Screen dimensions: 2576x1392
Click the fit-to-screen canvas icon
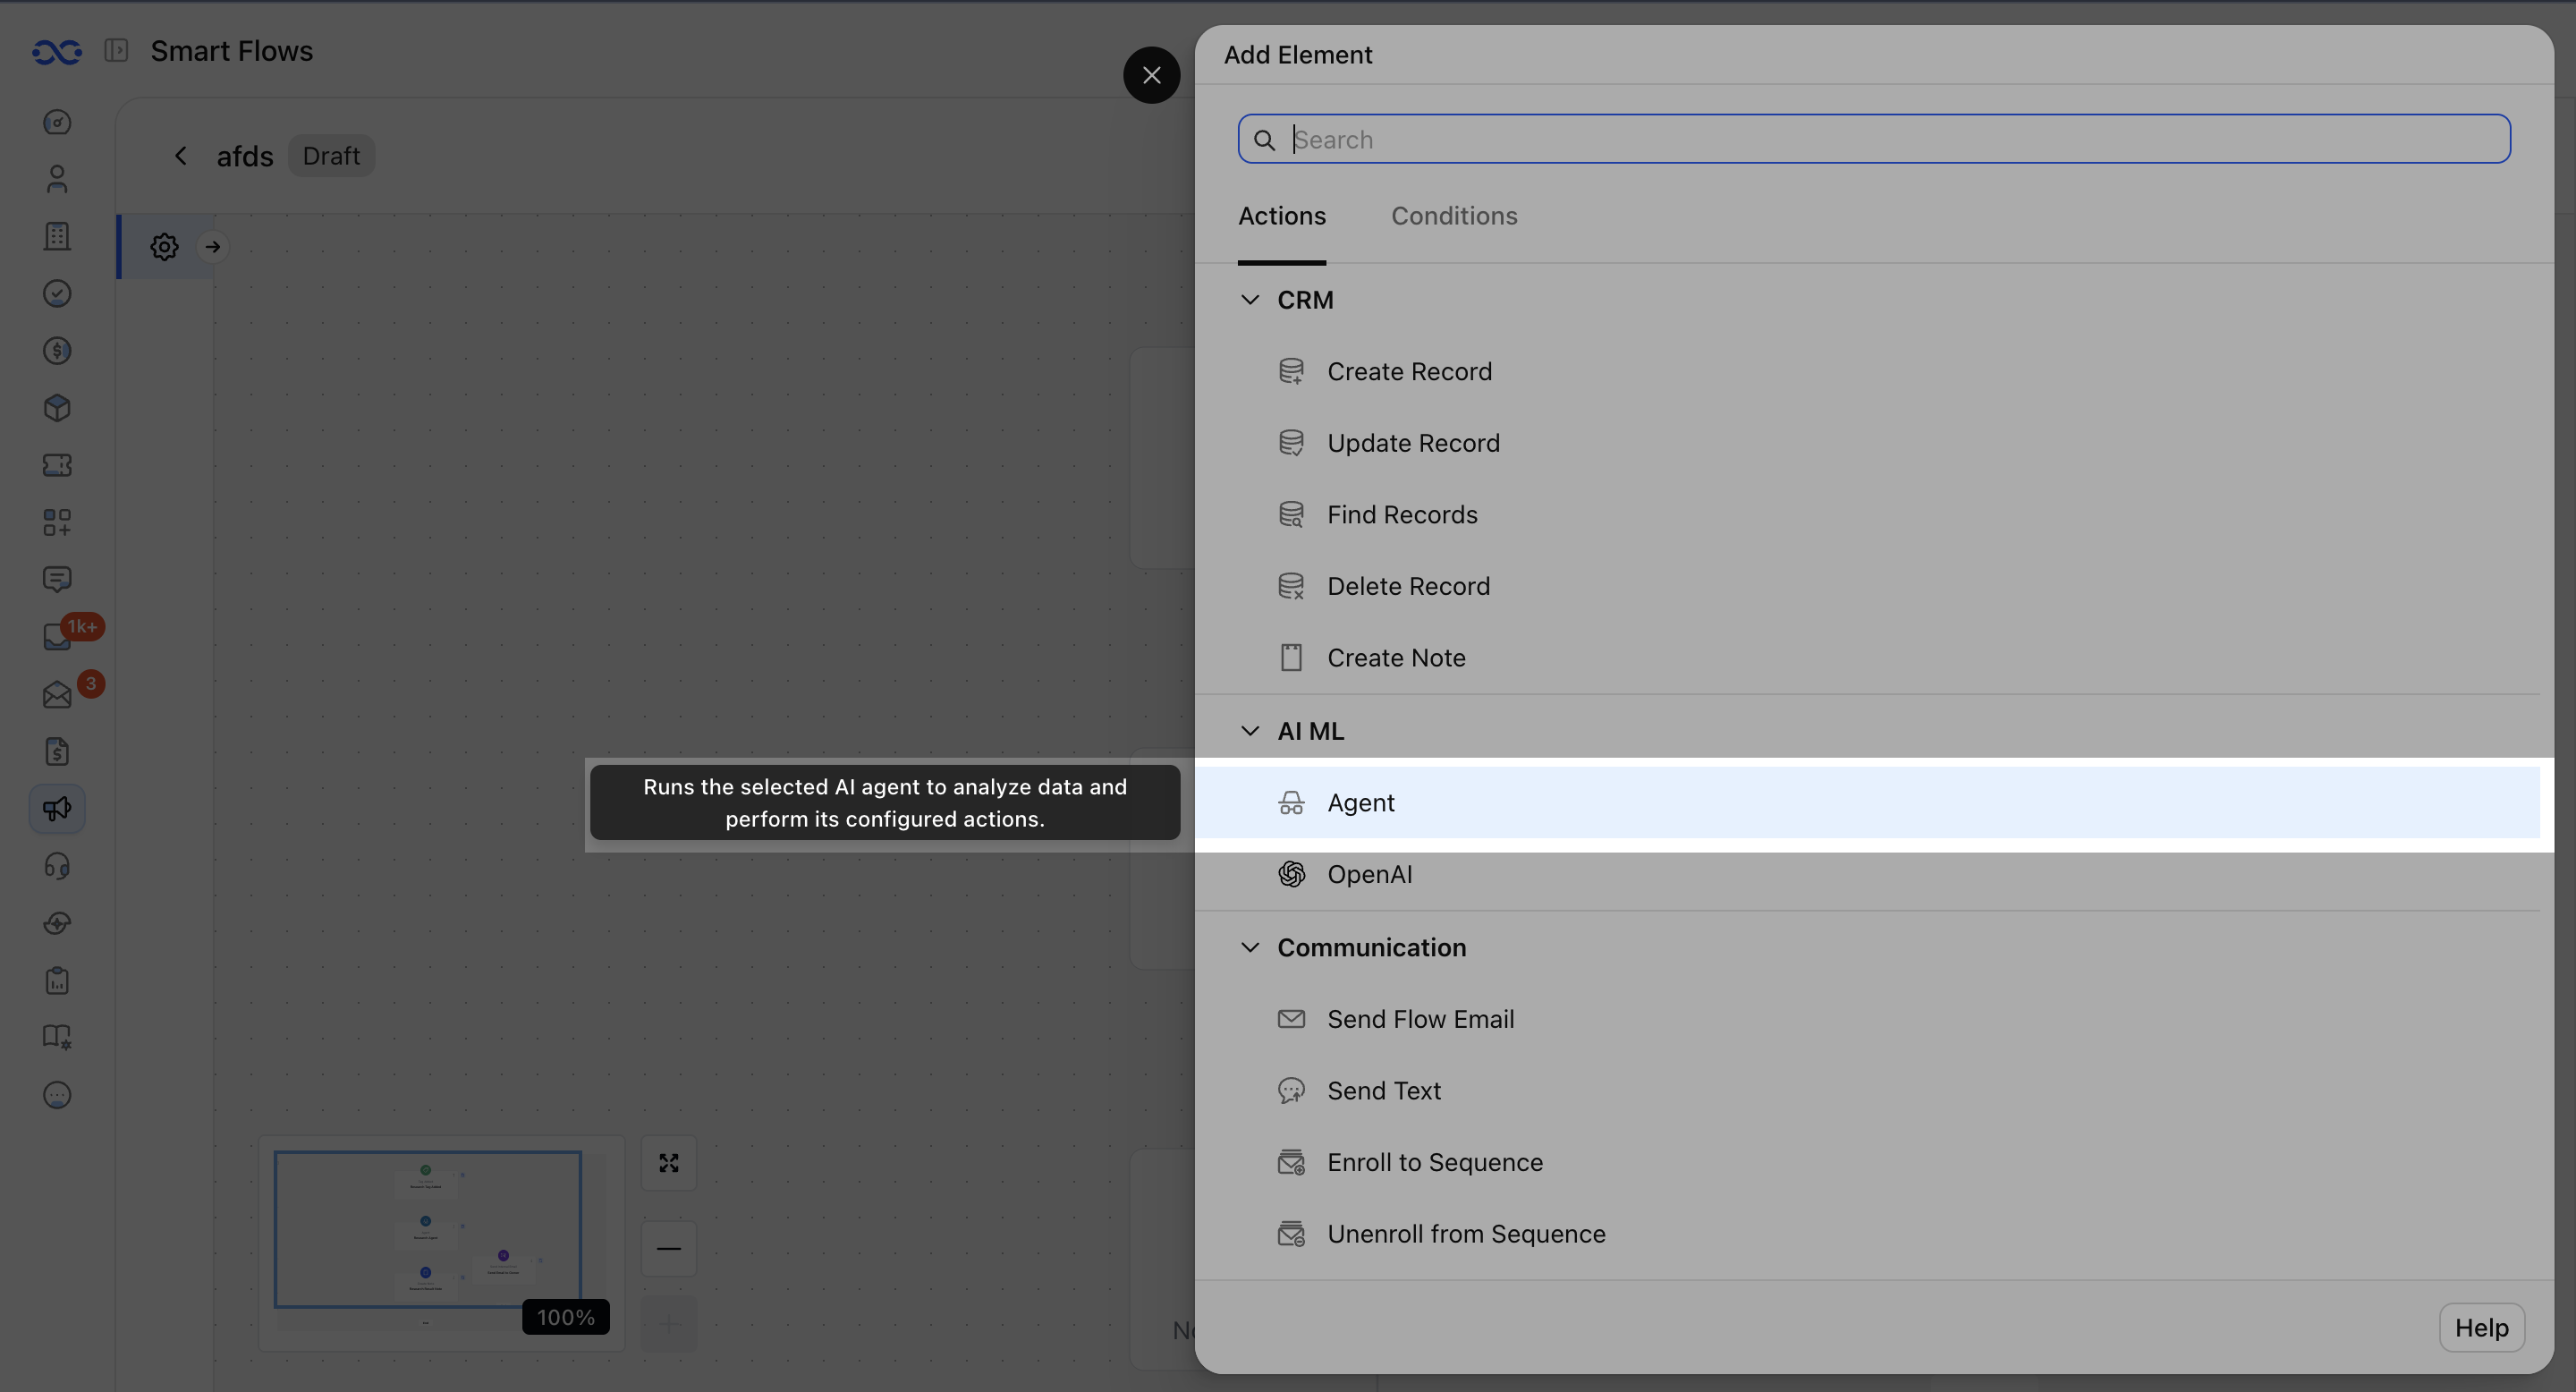click(669, 1163)
